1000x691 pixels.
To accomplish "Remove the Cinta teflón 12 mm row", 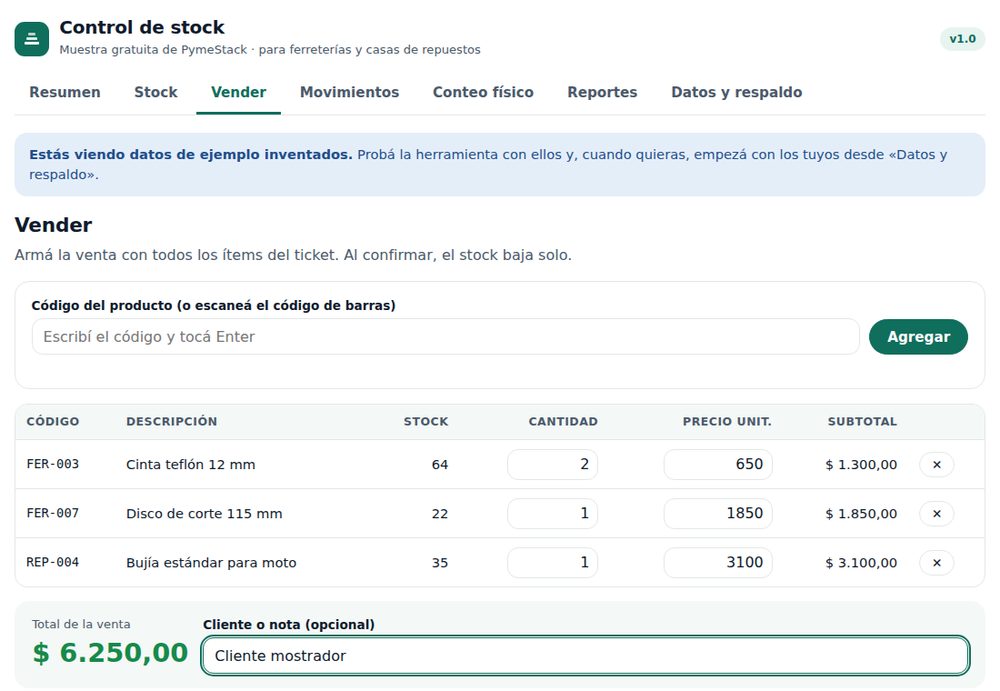I will tap(936, 464).
